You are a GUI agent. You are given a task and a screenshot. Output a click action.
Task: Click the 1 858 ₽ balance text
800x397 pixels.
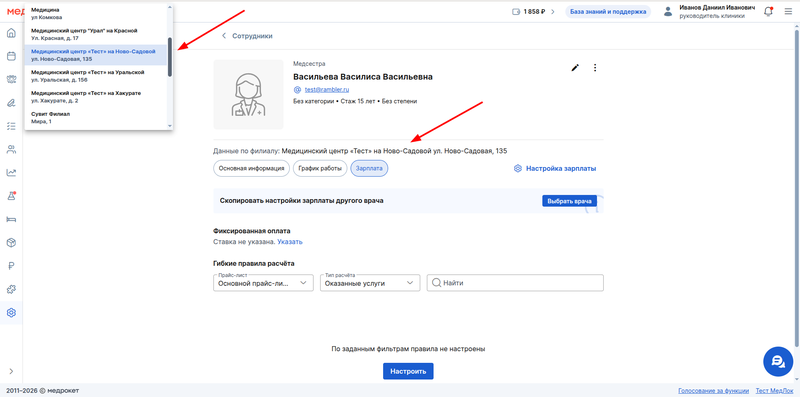535,11
